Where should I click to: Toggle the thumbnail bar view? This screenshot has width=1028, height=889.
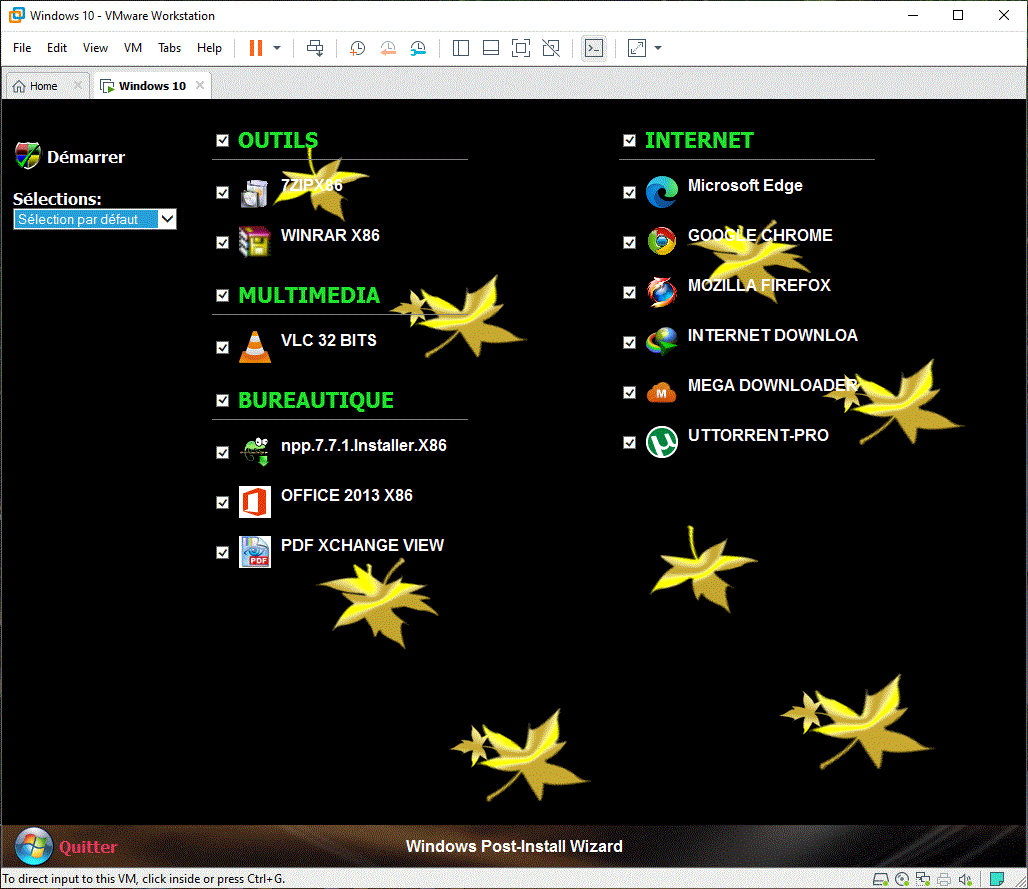pyautogui.click(x=491, y=48)
